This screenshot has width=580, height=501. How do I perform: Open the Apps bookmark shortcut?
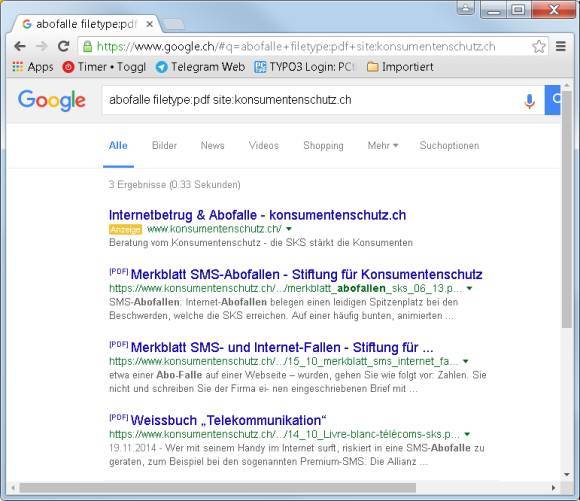pyautogui.click(x=33, y=67)
